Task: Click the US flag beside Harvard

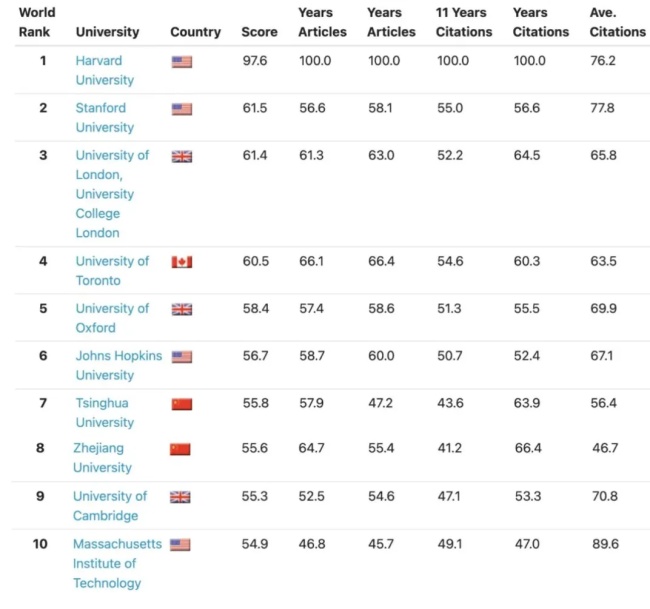Action: [182, 62]
